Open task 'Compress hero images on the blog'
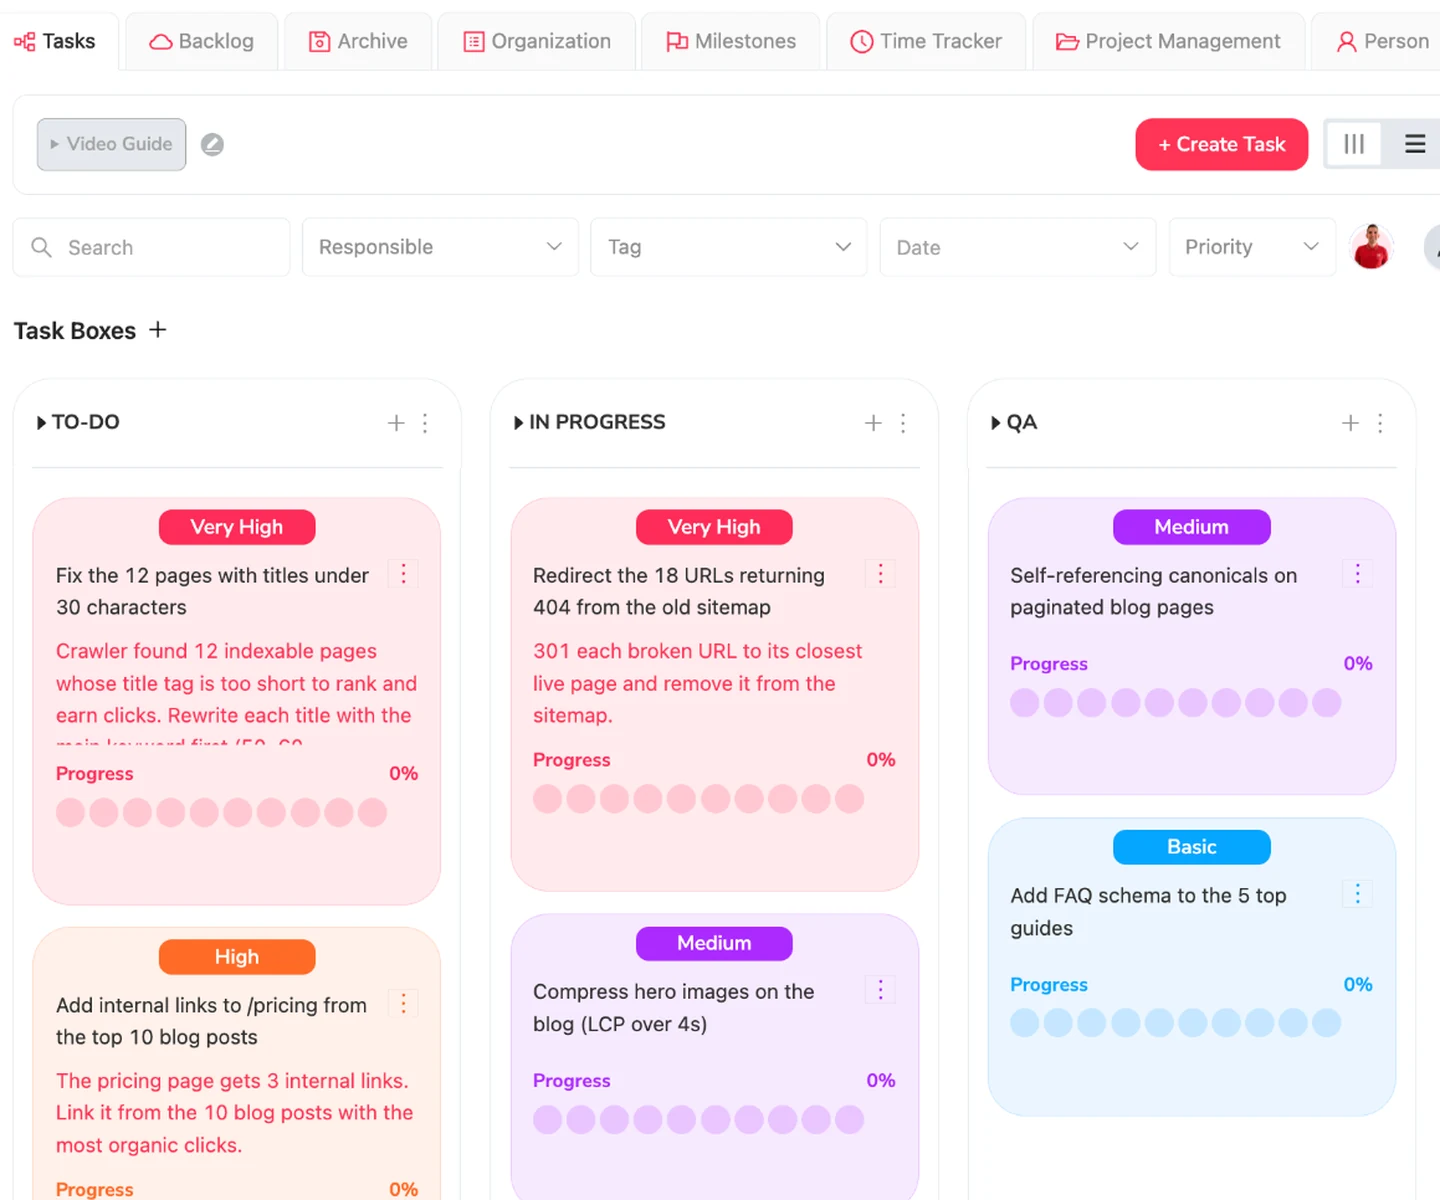The image size is (1440, 1200). (674, 1007)
